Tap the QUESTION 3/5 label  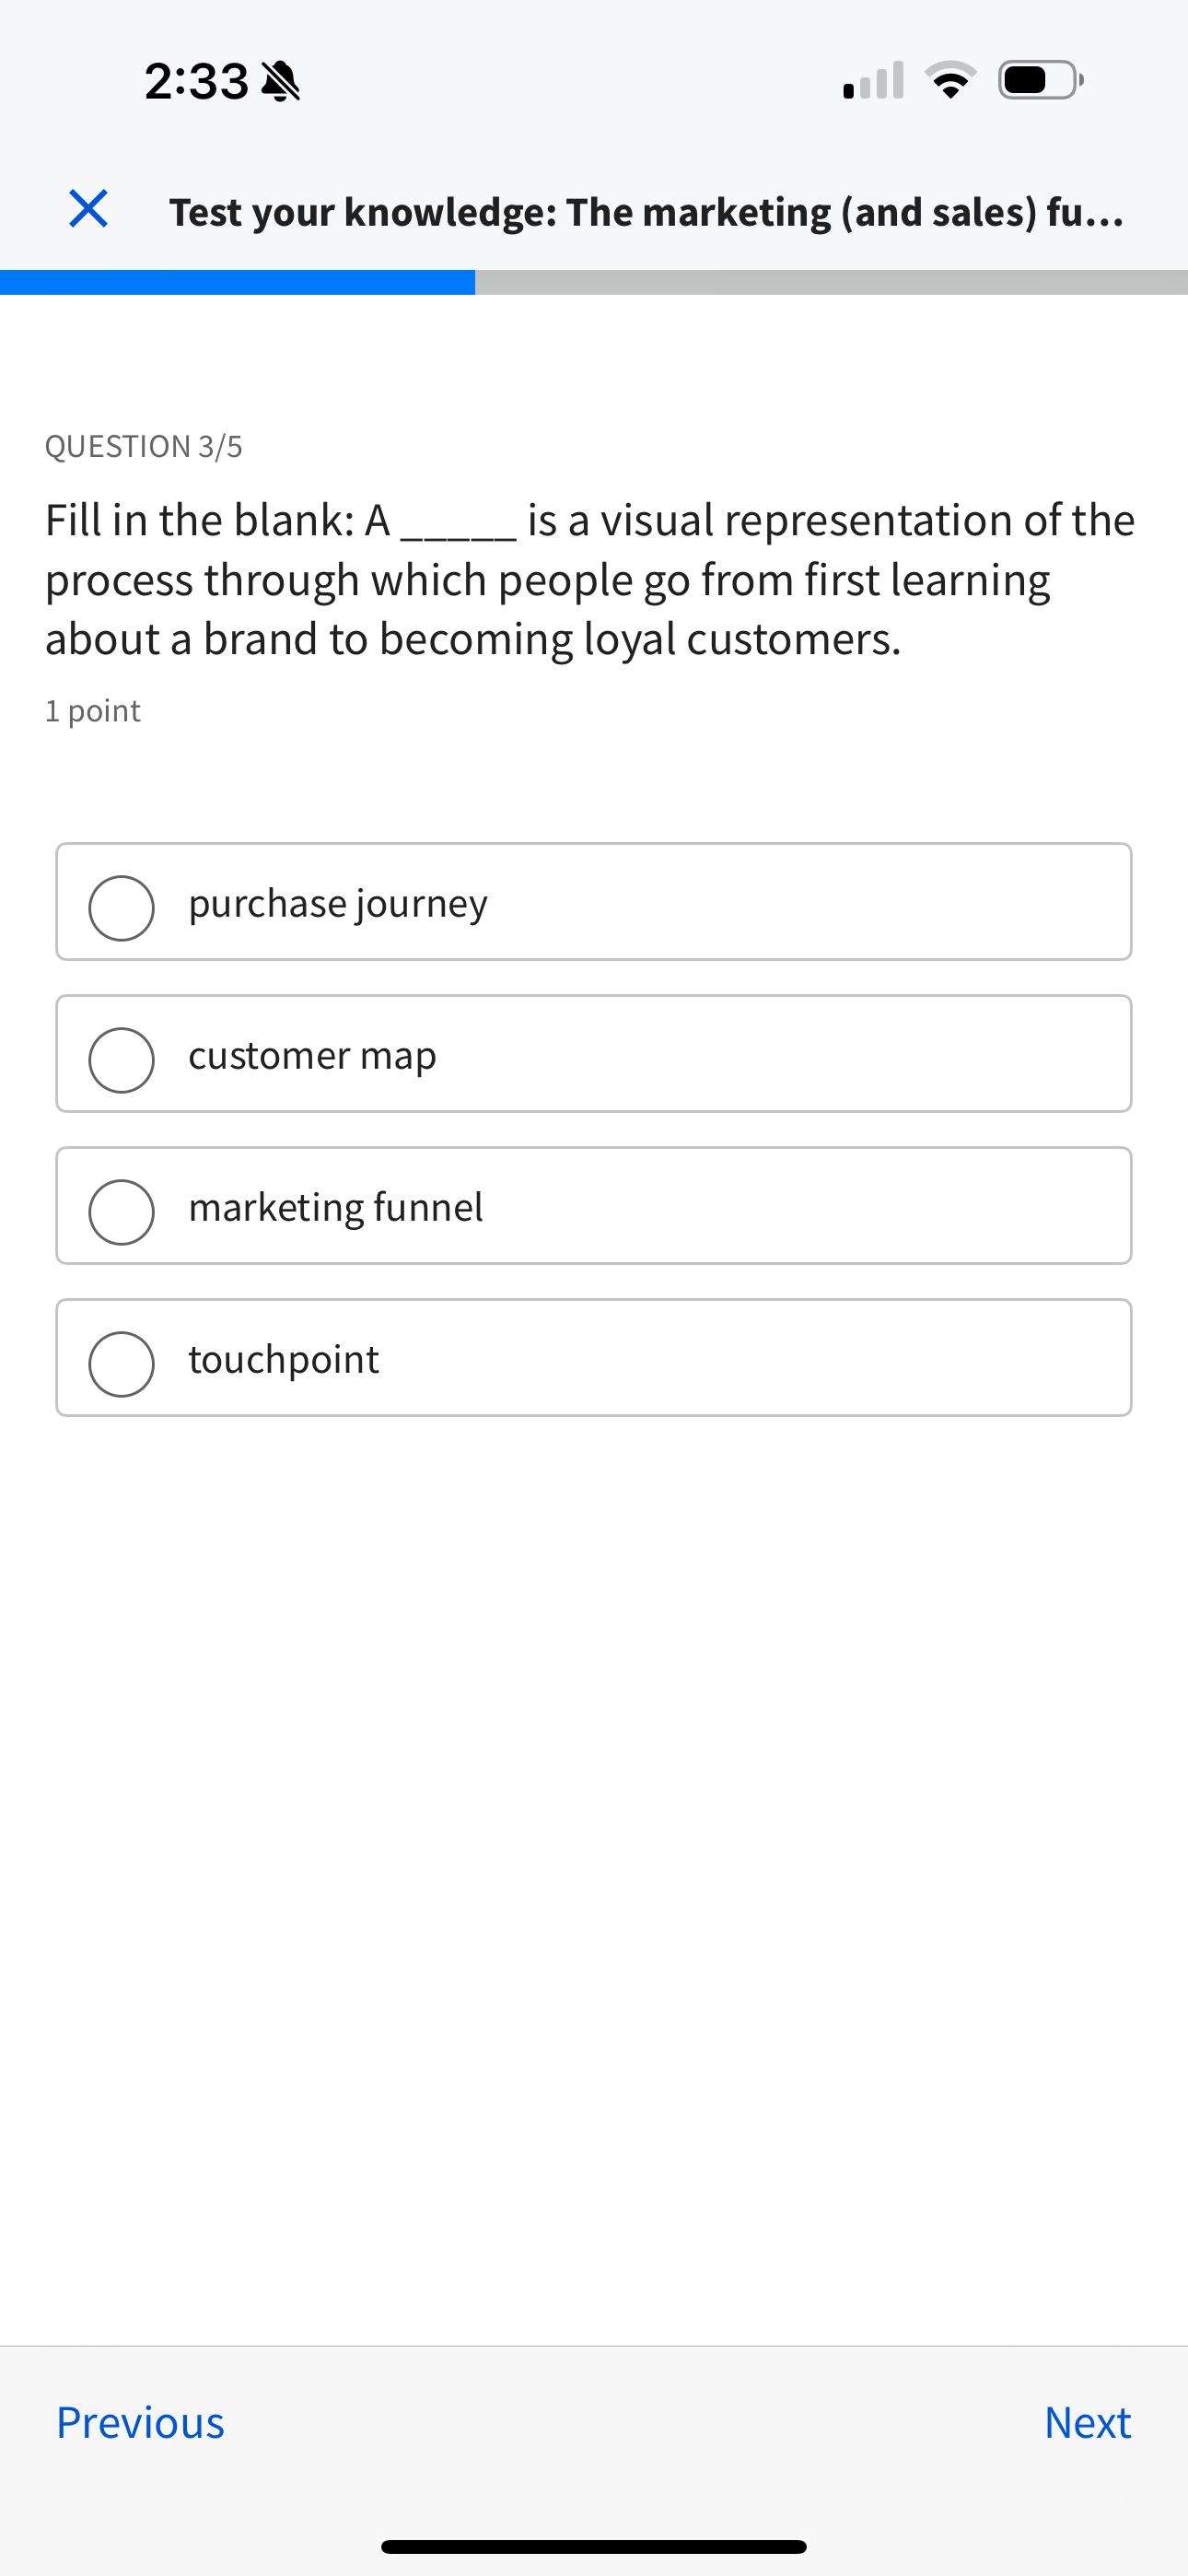[145, 446]
